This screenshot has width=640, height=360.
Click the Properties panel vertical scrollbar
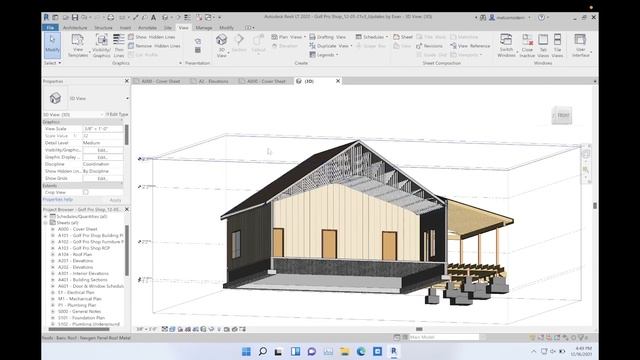click(127, 135)
